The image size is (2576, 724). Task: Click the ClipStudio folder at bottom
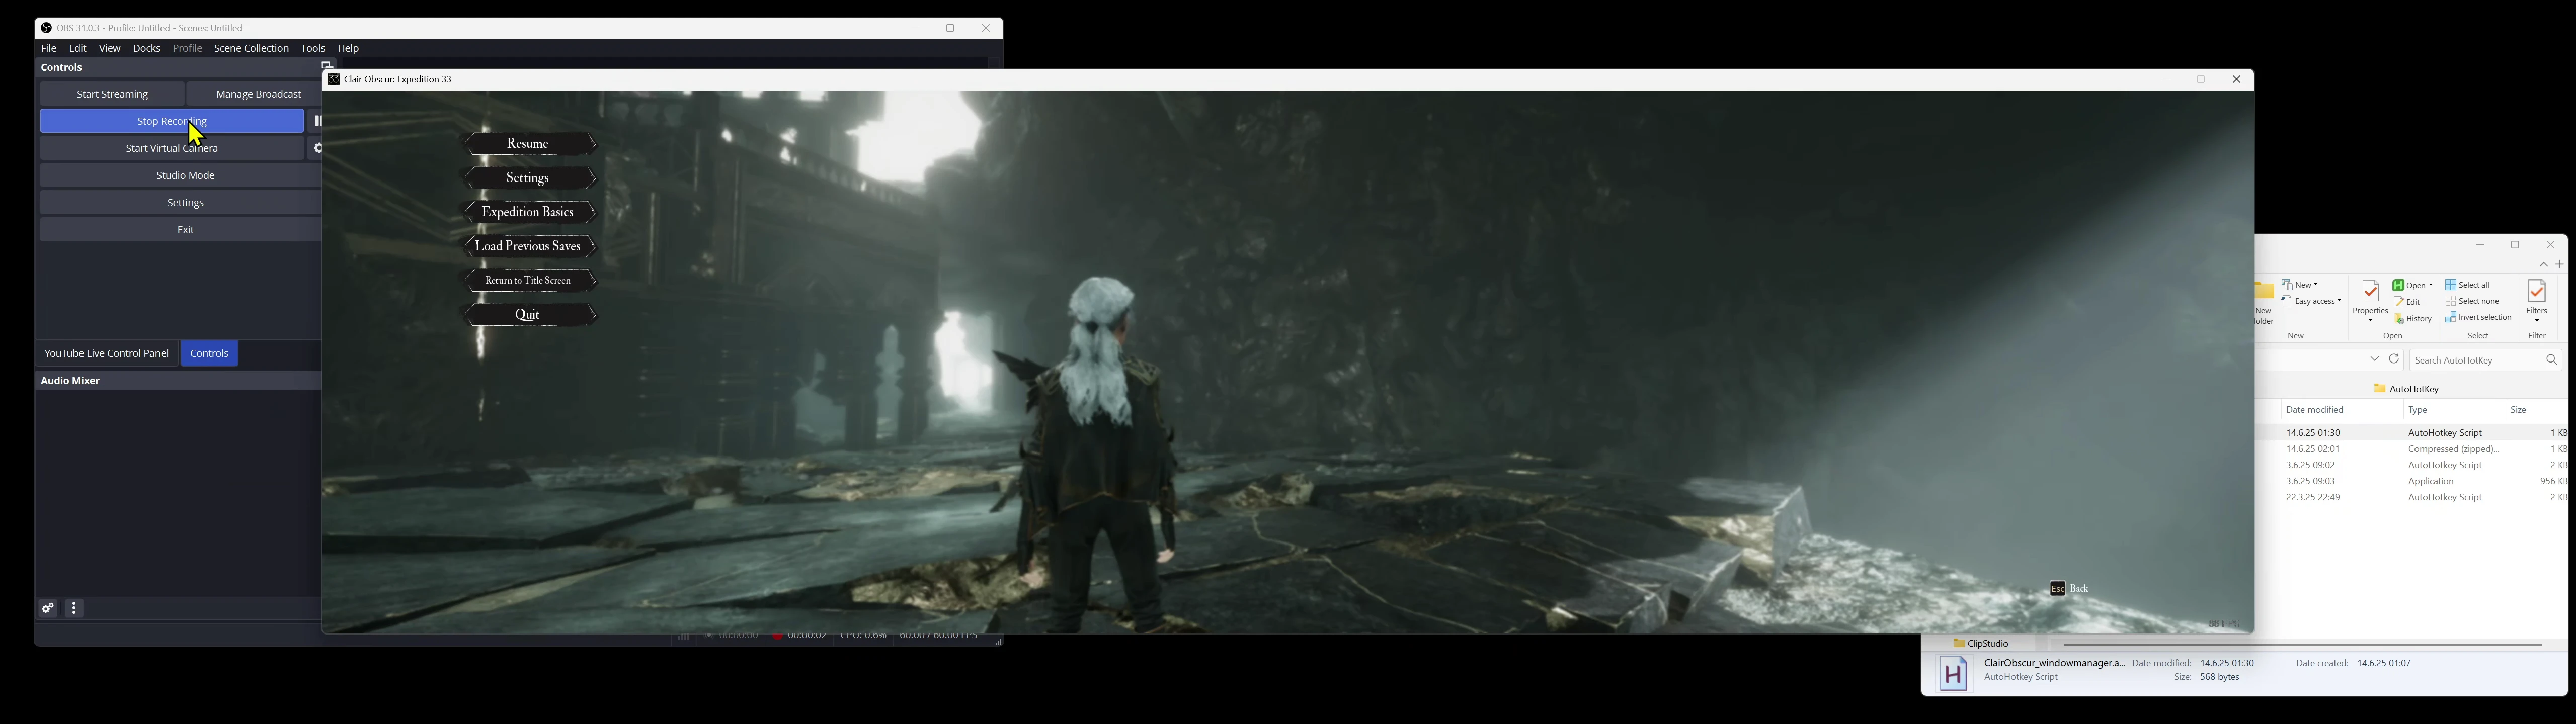pos(1981,643)
